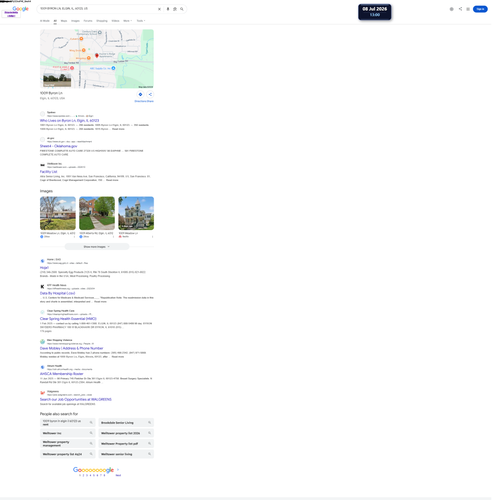Open 'Who Lives on Byron Ln, Elgin' result
The image size is (494, 500).
pos(69,120)
